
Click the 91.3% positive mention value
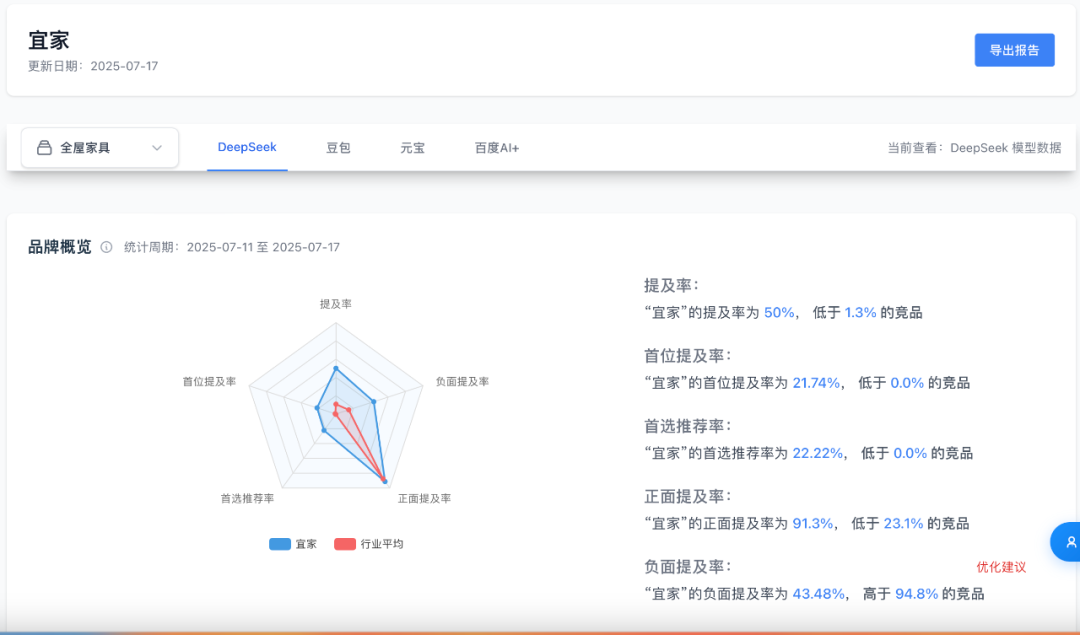click(813, 523)
